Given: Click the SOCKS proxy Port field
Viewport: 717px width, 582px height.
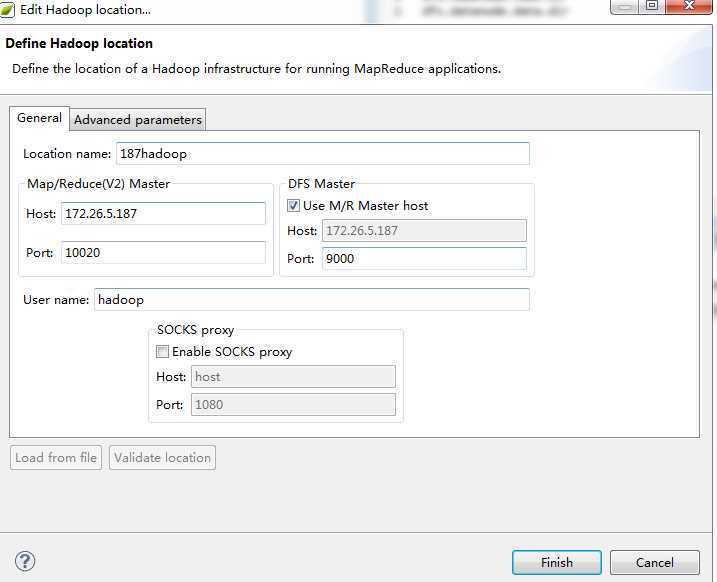Looking at the screenshot, I should (293, 405).
